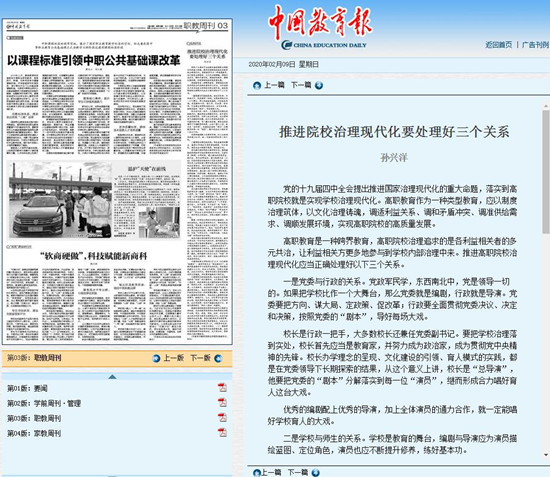The width and height of the screenshot is (550, 477).
Task: Collapse page list with up triangle
Action: point(112,377)
